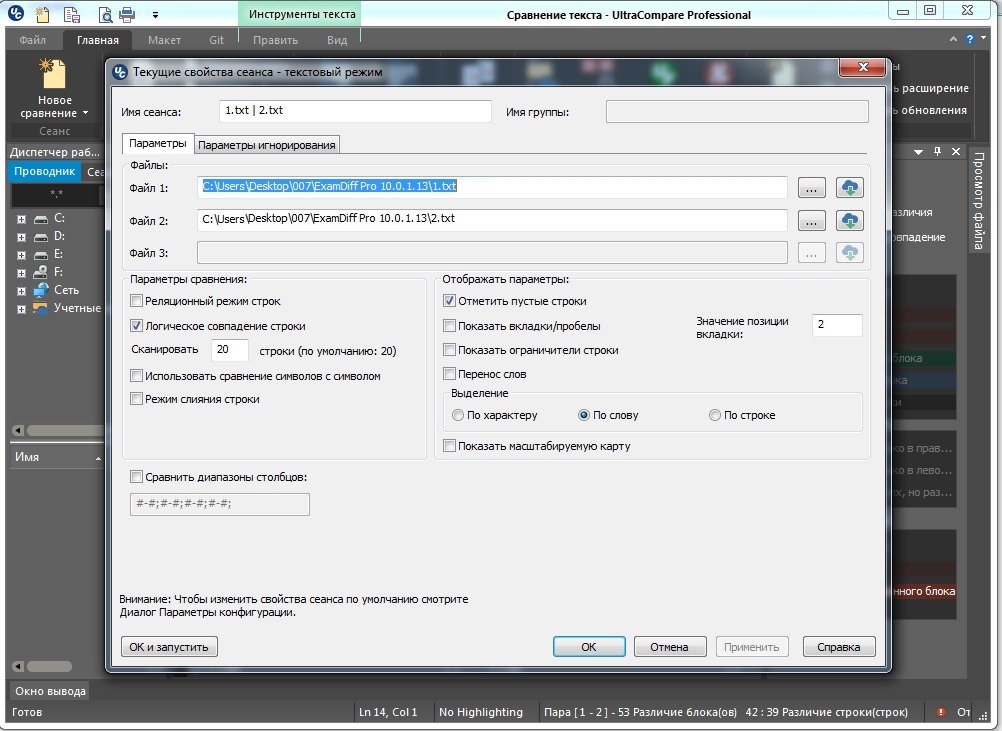Open the Вид ribbon tab
Image resolution: width=1002 pixels, height=731 pixels.
(337, 40)
